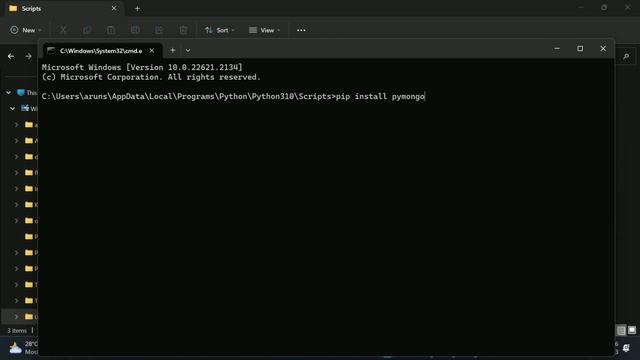This screenshot has height=360, width=640.
Task: Open the New menu in File Explorer
Action: [26, 30]
